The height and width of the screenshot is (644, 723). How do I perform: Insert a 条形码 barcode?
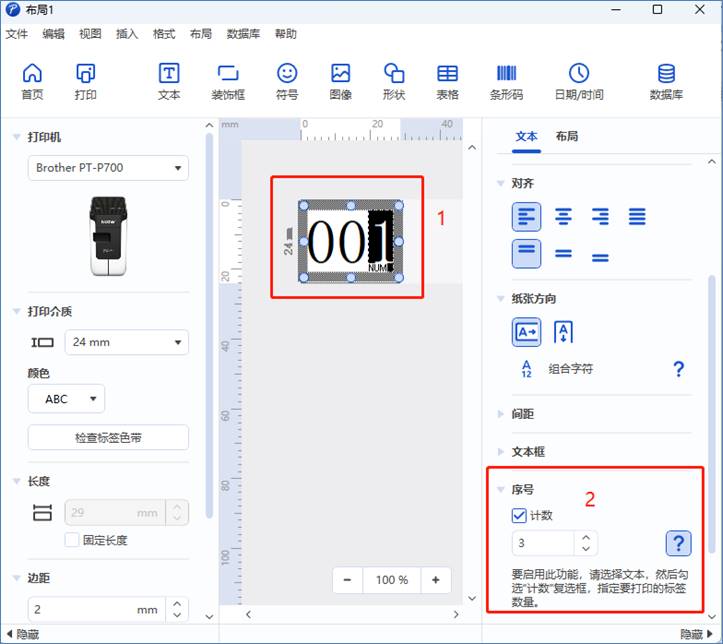pyautogui.click(x=506, y=81)
